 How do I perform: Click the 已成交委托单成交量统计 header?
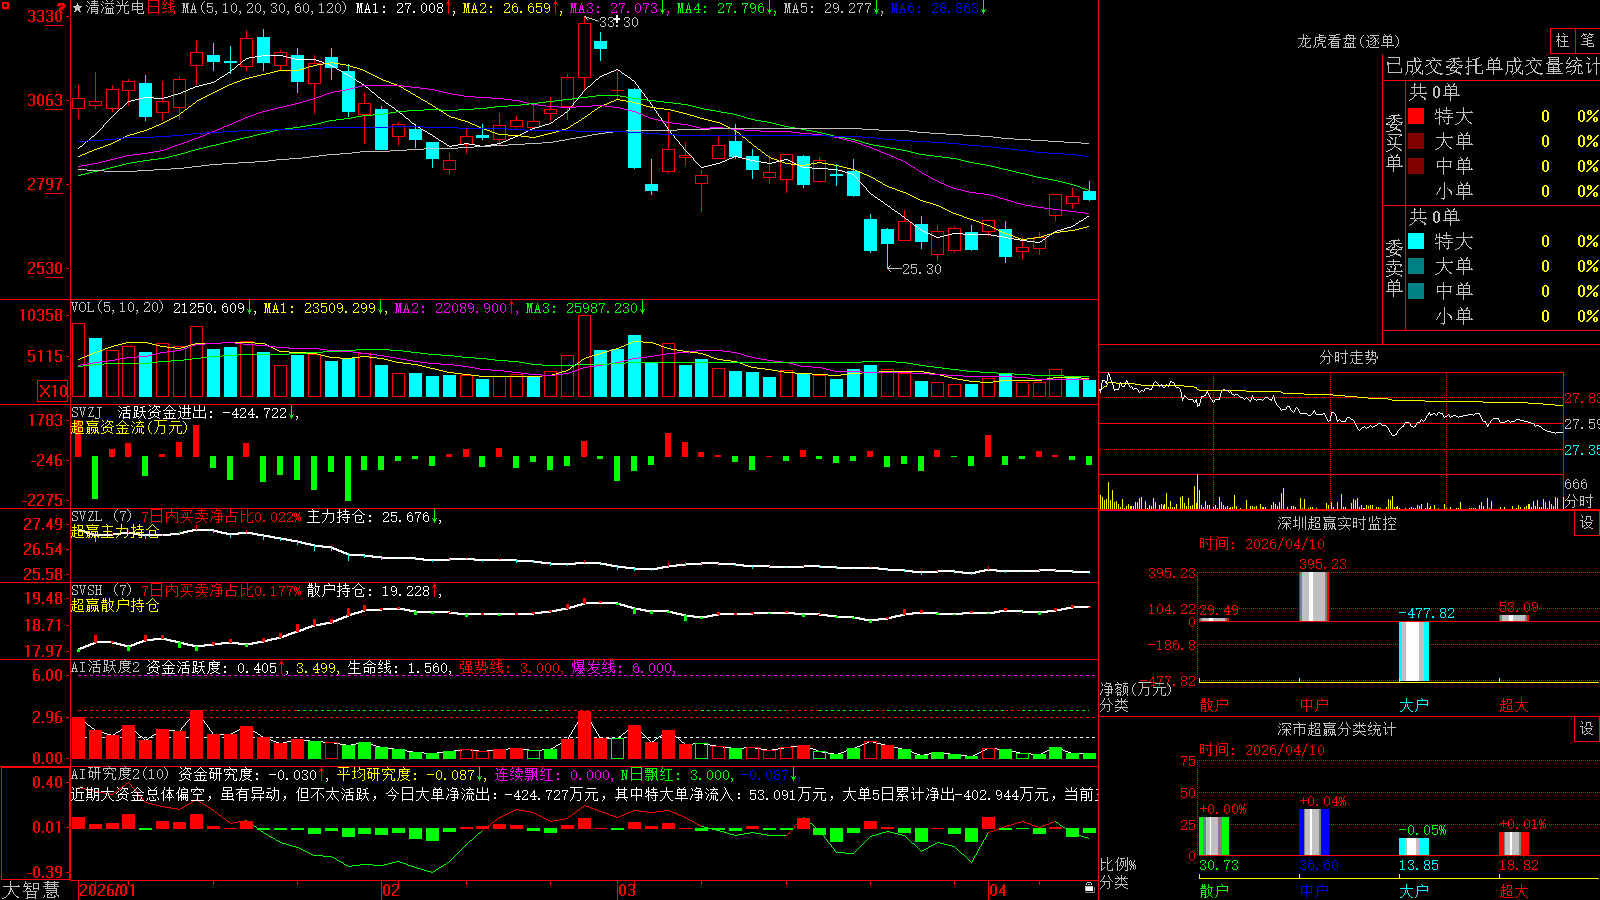1492,66
